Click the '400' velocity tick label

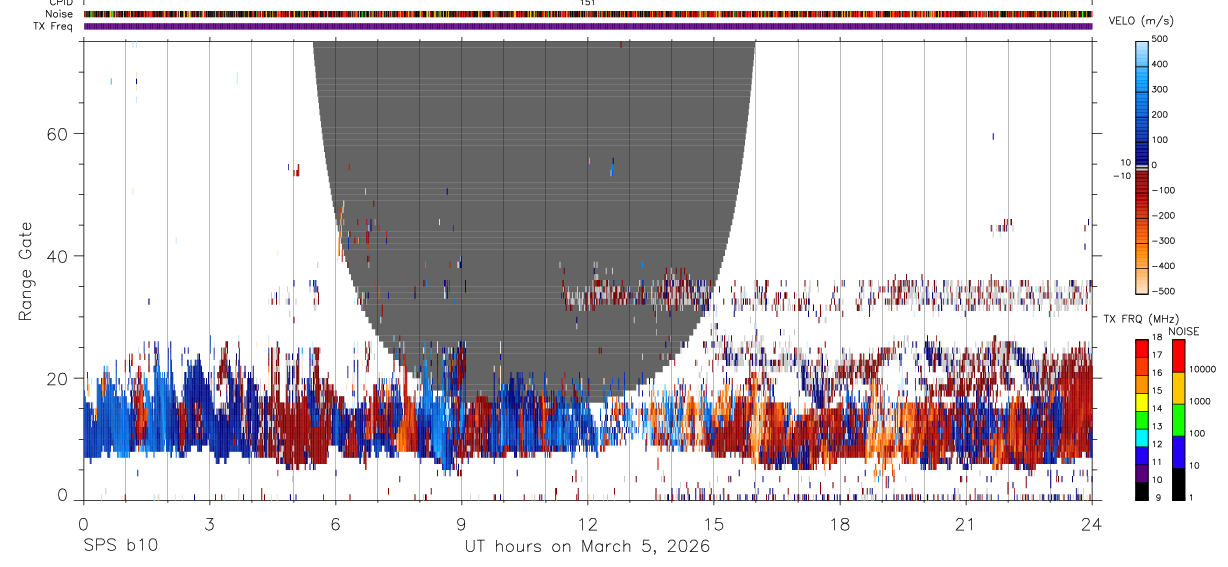[x=1160, y=64]
